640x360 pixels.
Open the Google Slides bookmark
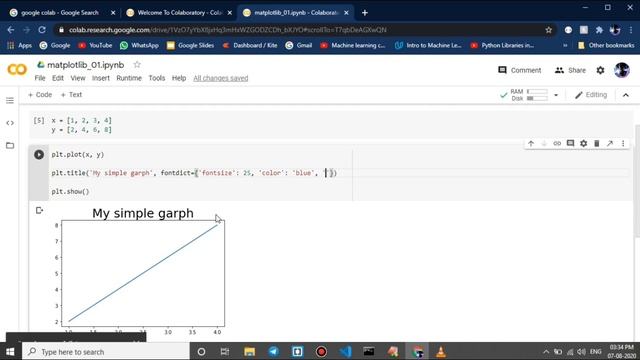click(x=190, y=45)
